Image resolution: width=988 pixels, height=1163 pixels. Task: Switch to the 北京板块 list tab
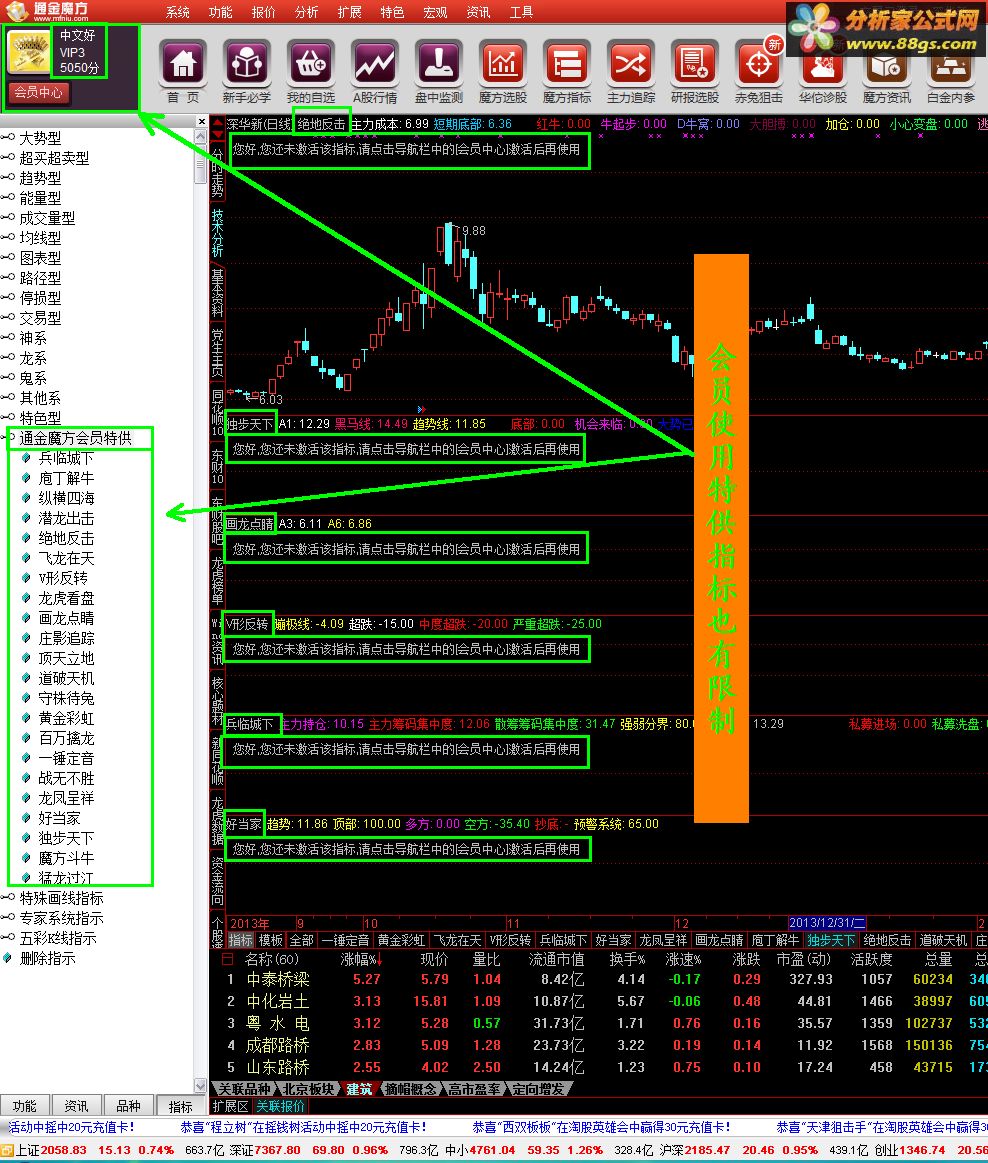coord(309,1089)
